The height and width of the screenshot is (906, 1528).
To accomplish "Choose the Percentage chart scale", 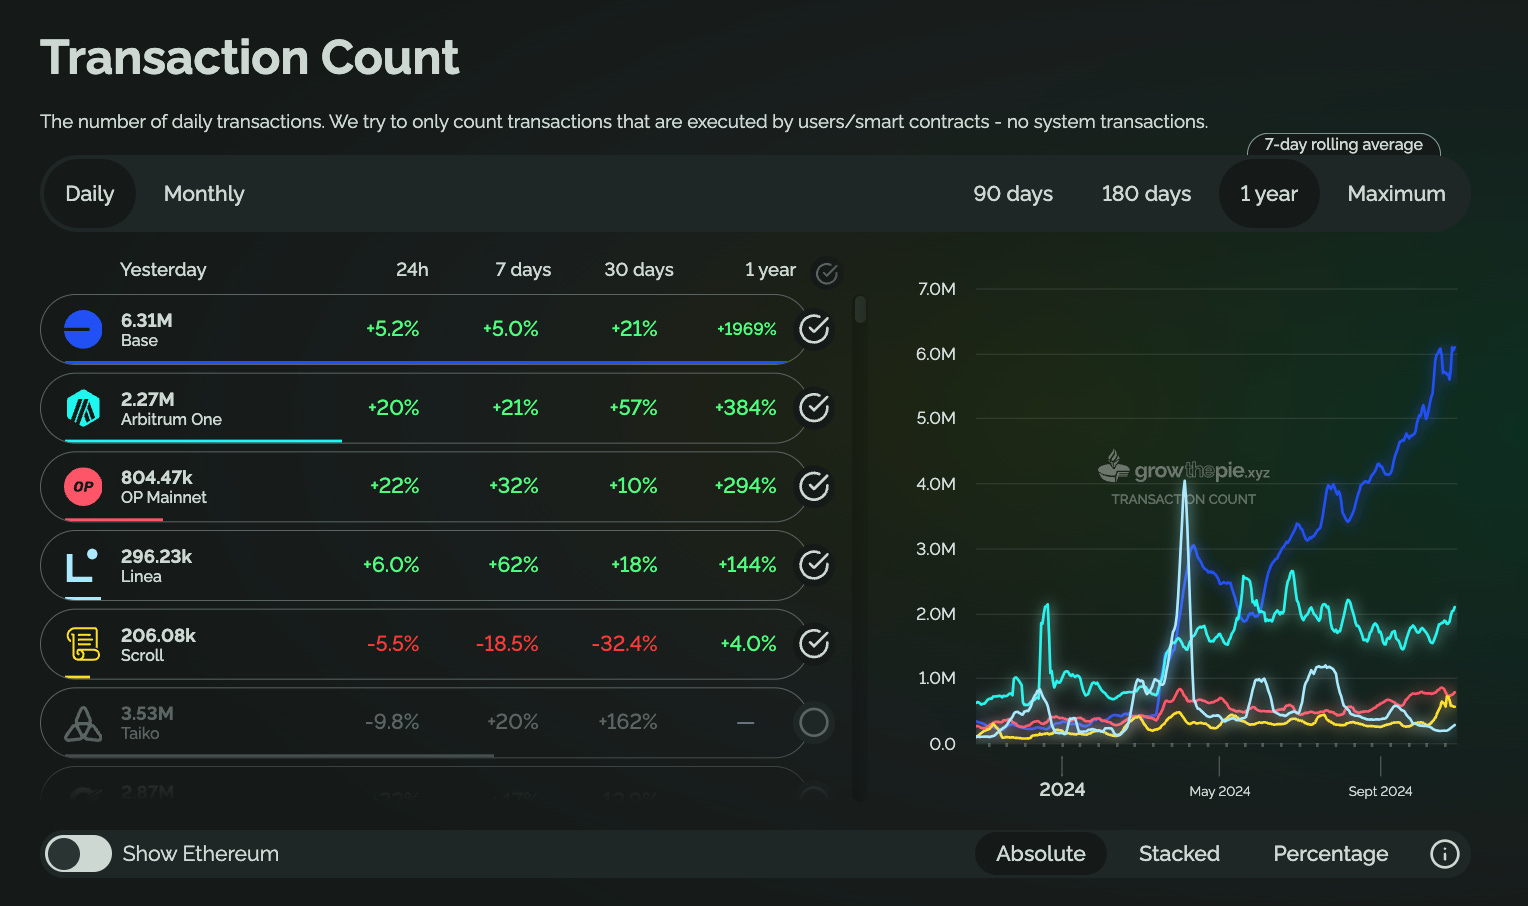I will 1330,854.
